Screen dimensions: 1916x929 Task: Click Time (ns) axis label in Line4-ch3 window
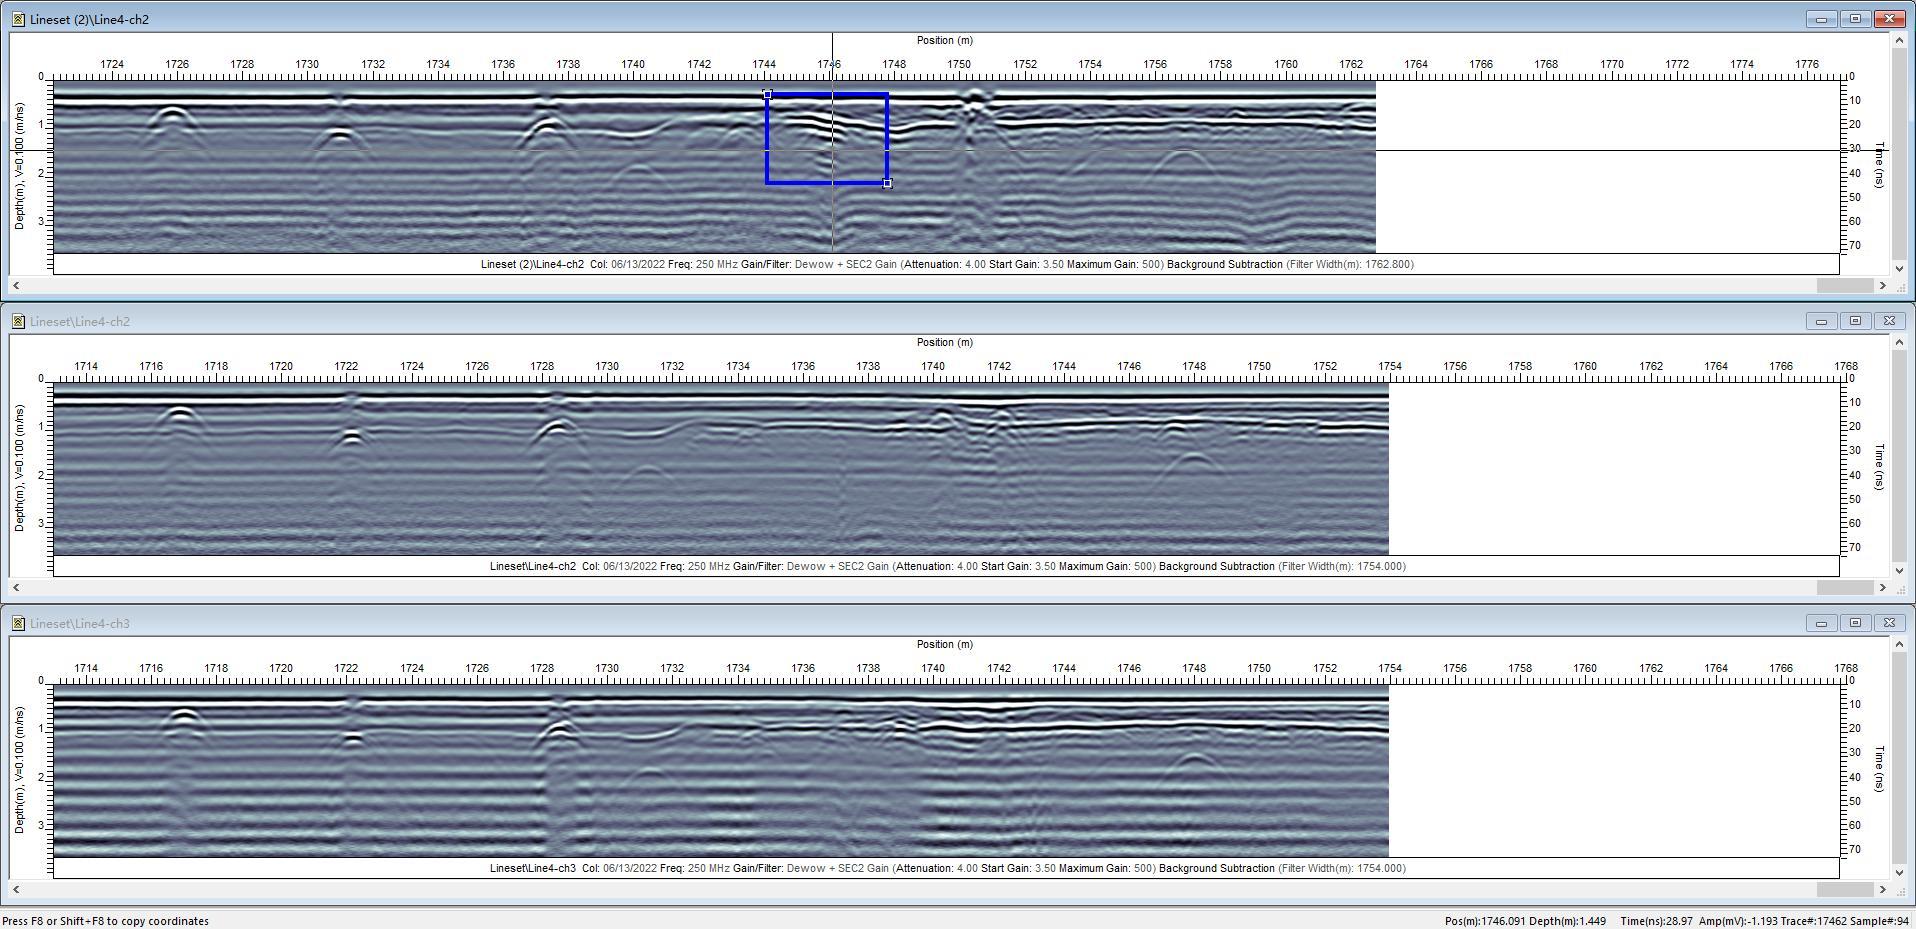pyautogui.click(x=1879, y=769)
